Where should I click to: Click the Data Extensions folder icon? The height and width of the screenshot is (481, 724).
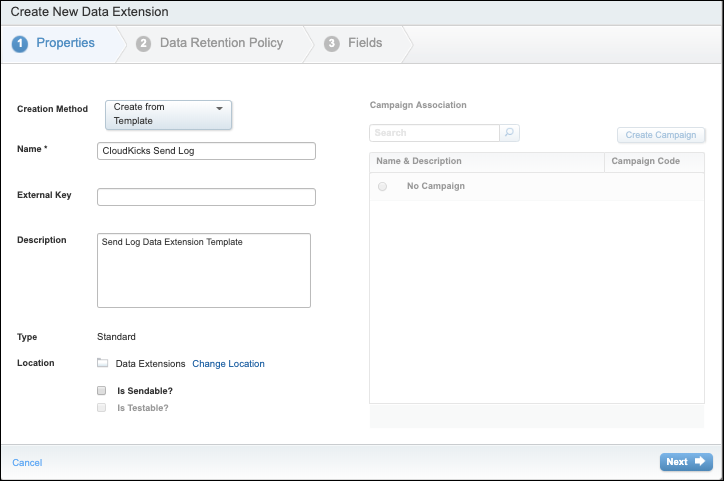(x=102, y=363)
